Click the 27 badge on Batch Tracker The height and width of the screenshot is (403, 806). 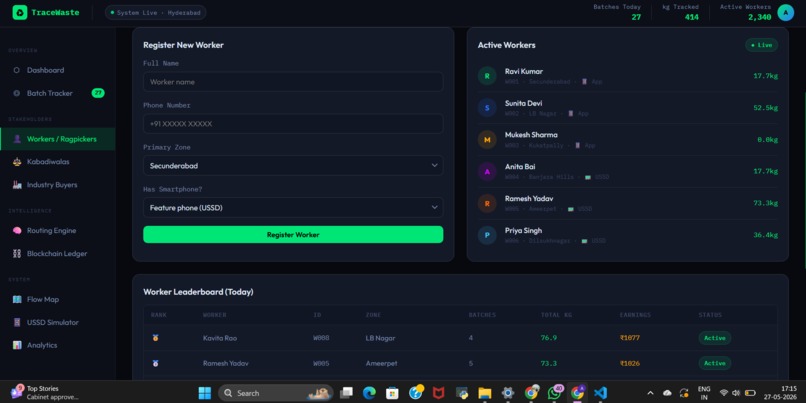(x=98, y=93)
